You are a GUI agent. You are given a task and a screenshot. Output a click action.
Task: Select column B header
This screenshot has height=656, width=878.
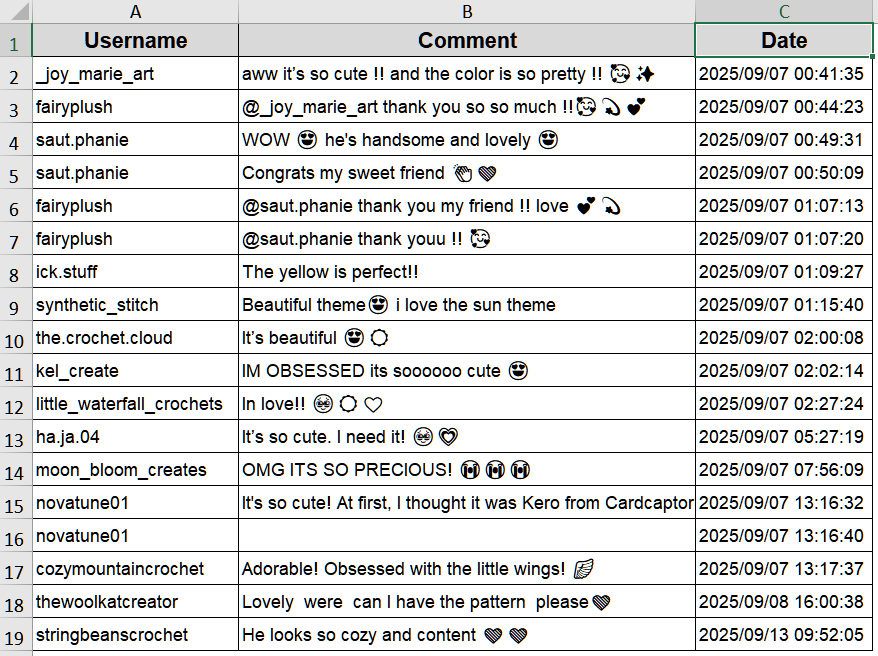point(467,12)
